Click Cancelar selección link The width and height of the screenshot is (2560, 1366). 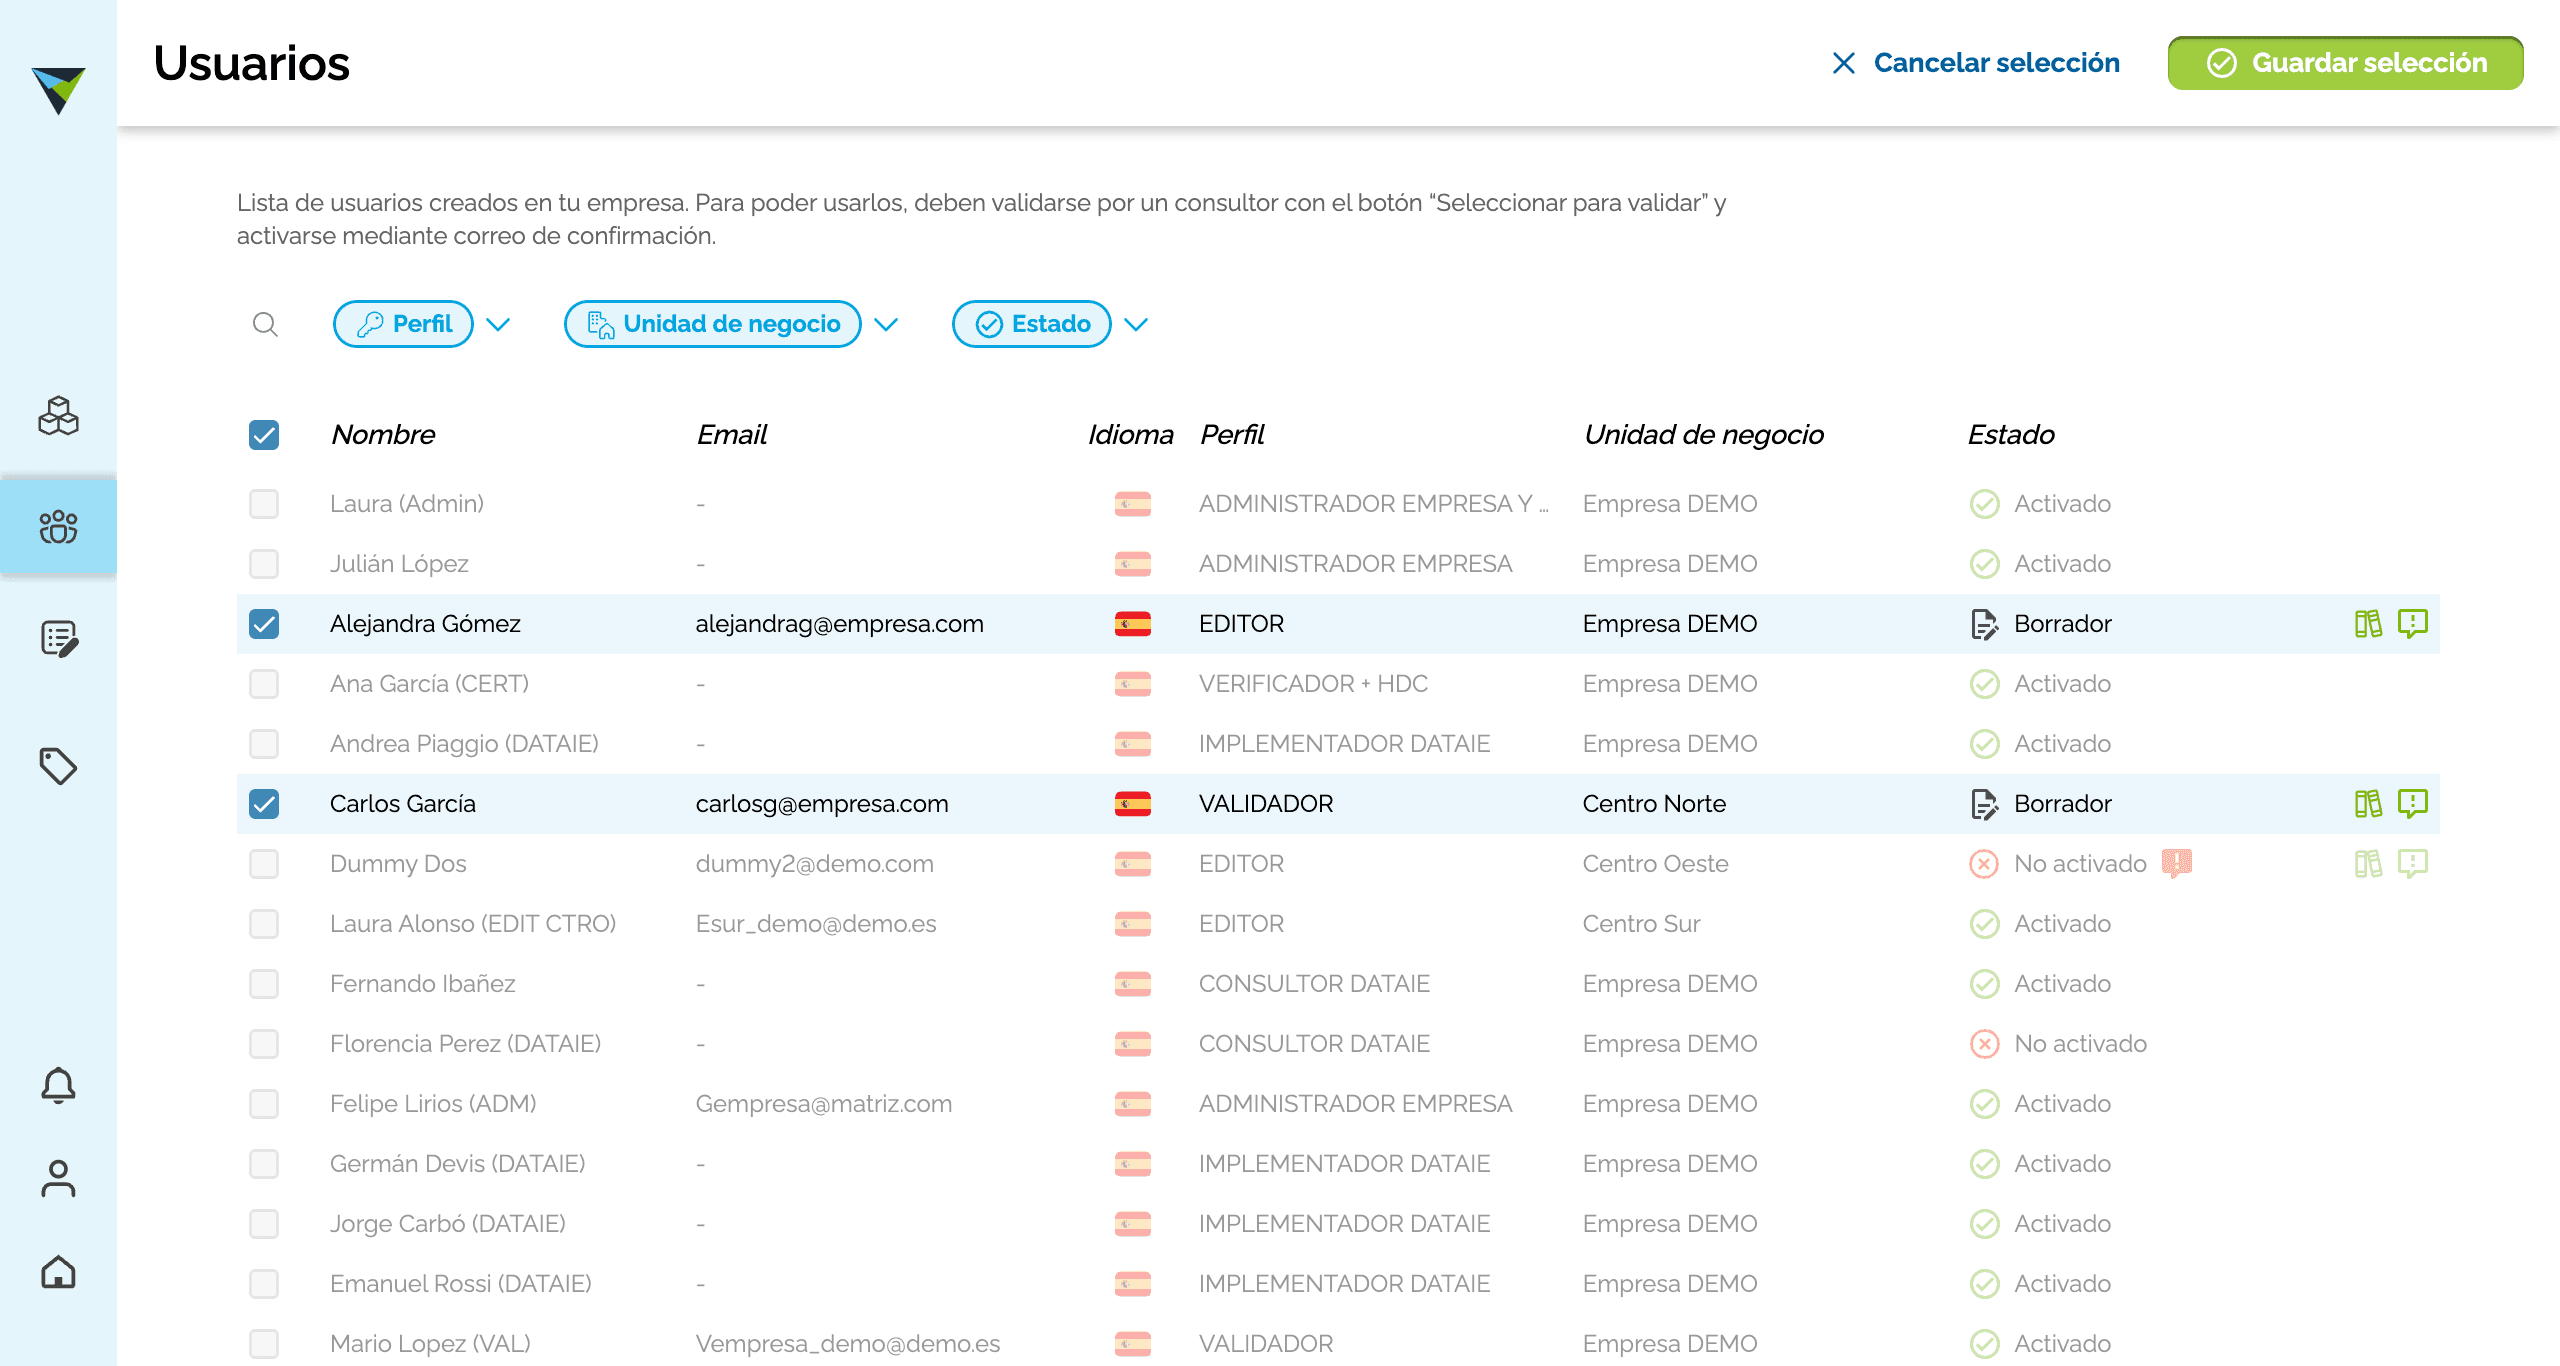(1976, 63)
